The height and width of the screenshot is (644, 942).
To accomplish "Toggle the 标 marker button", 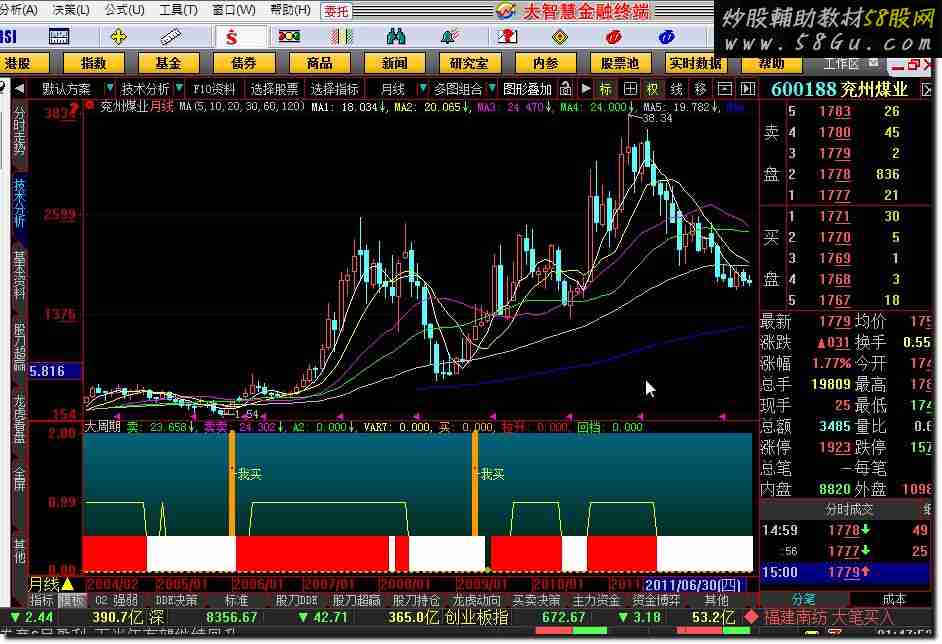I will click(x=606, y=89).
